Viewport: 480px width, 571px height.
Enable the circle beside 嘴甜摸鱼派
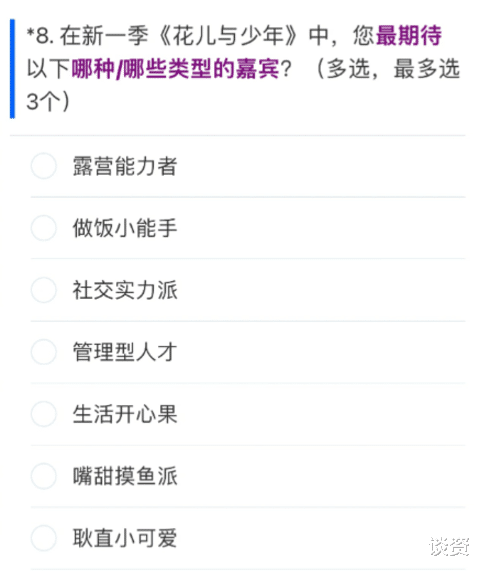[x=44, y=476]
